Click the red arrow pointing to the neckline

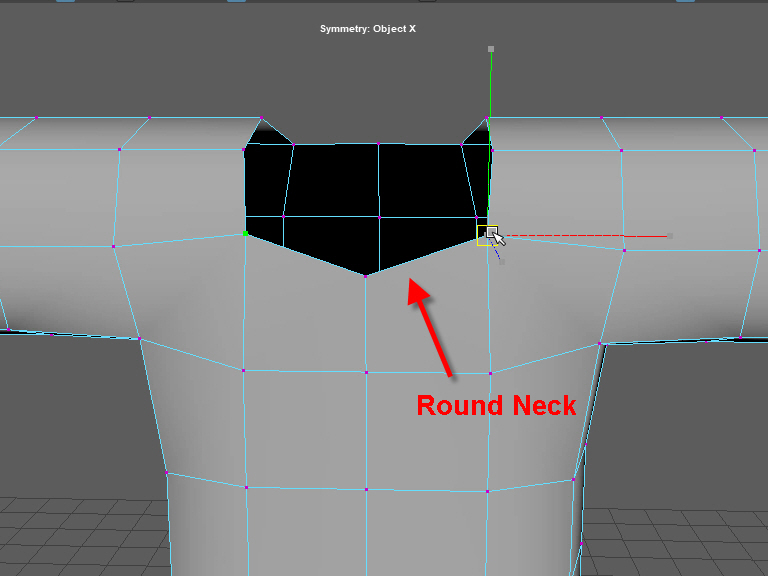[430, 328]
